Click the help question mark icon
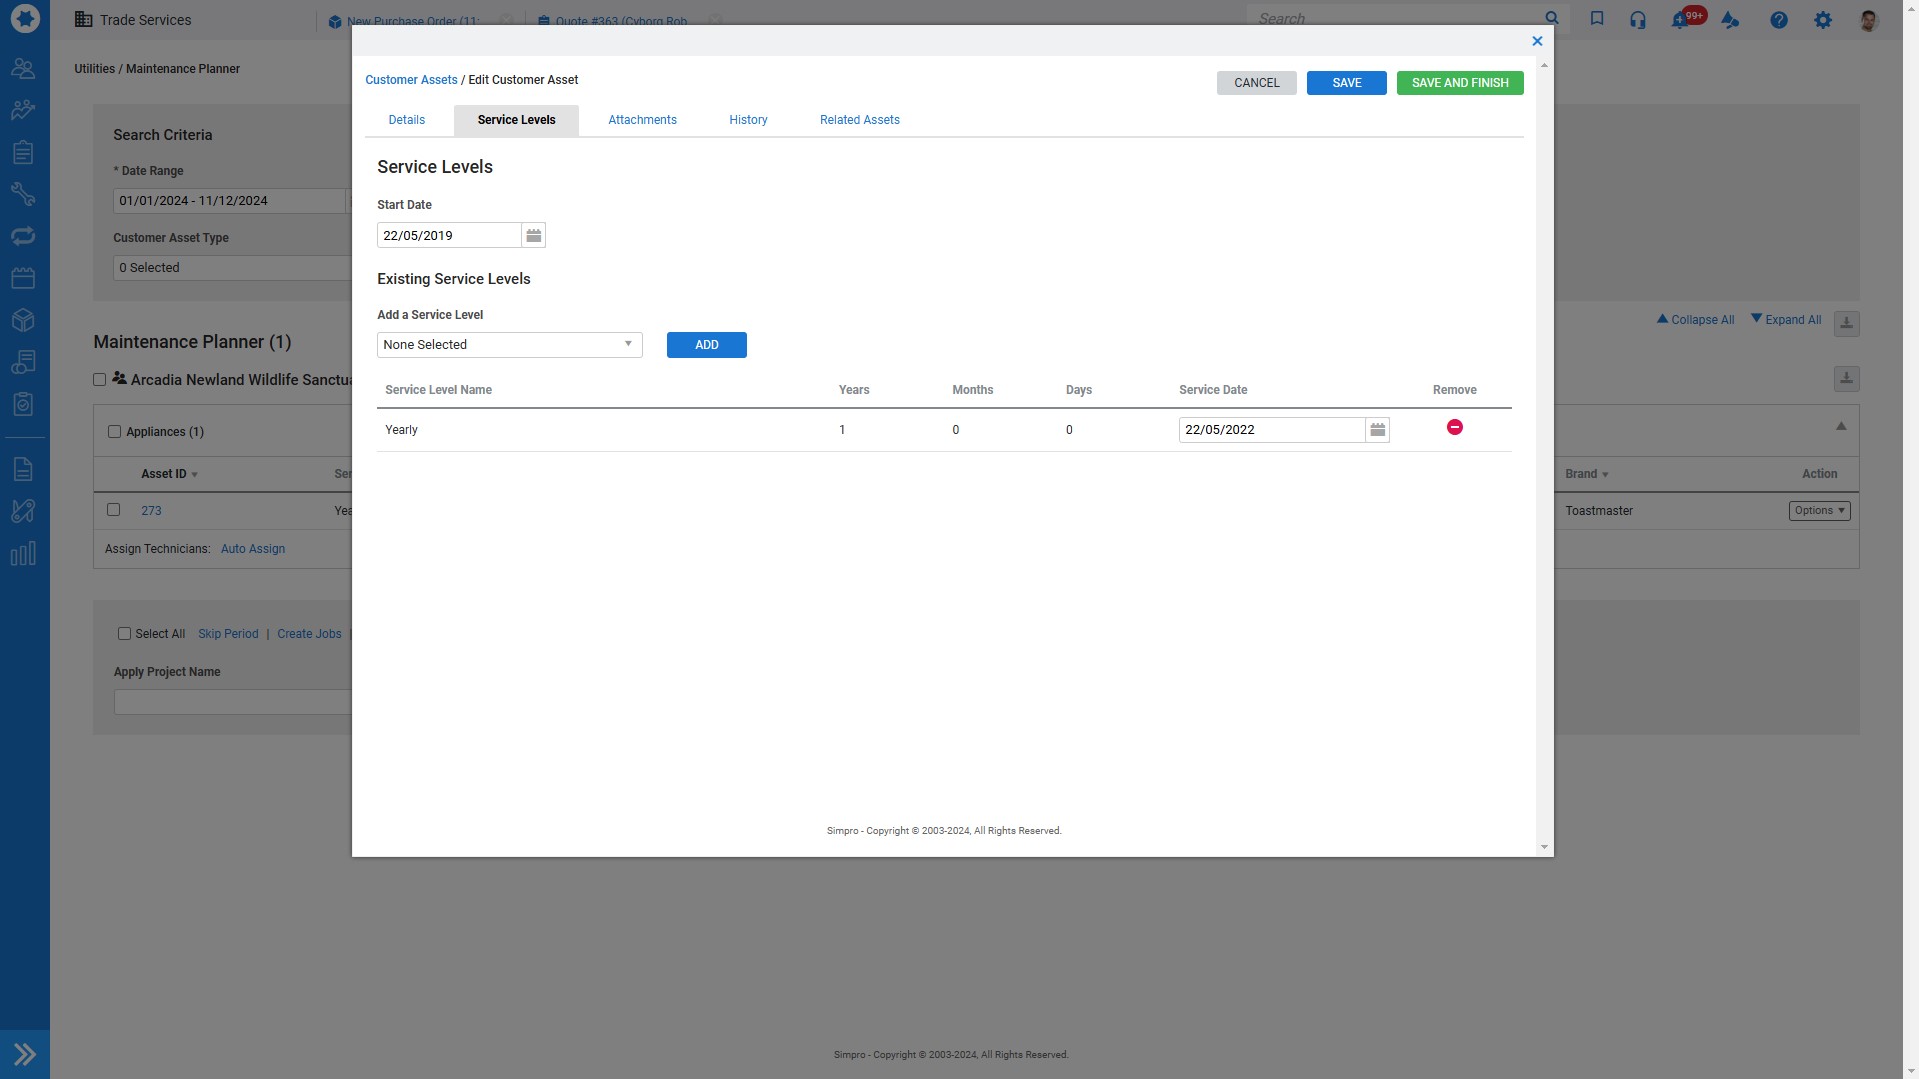The image size is (1919, 1079). click(1778, 20)
